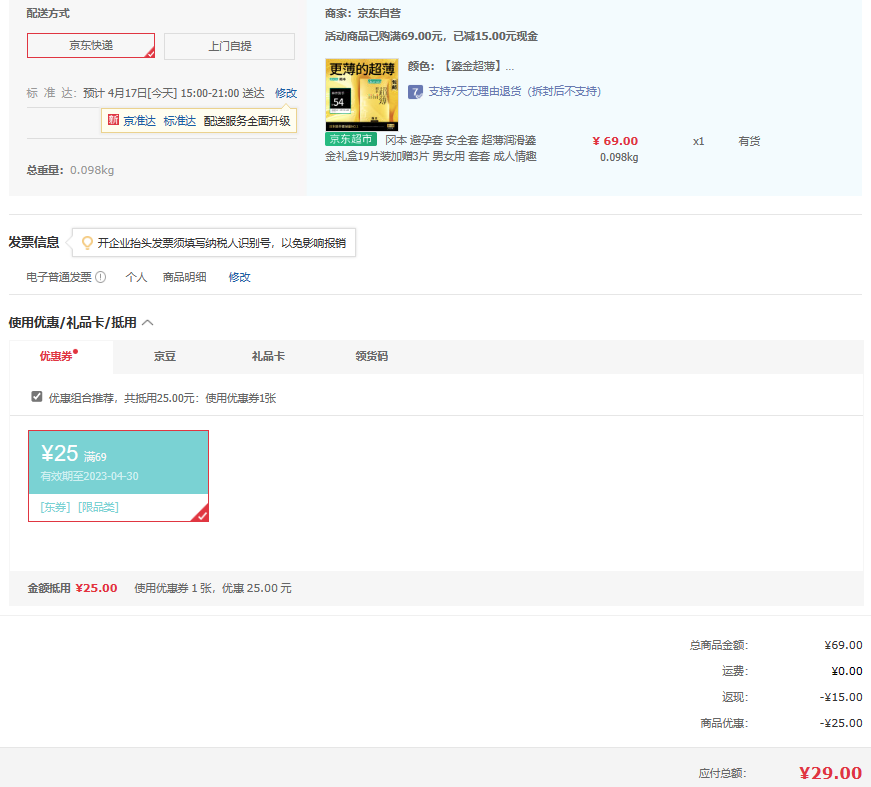Click the 总商品金额 ¥69.00 value
The height and width of the screenshot is (787, 871).
pos(843,645)
